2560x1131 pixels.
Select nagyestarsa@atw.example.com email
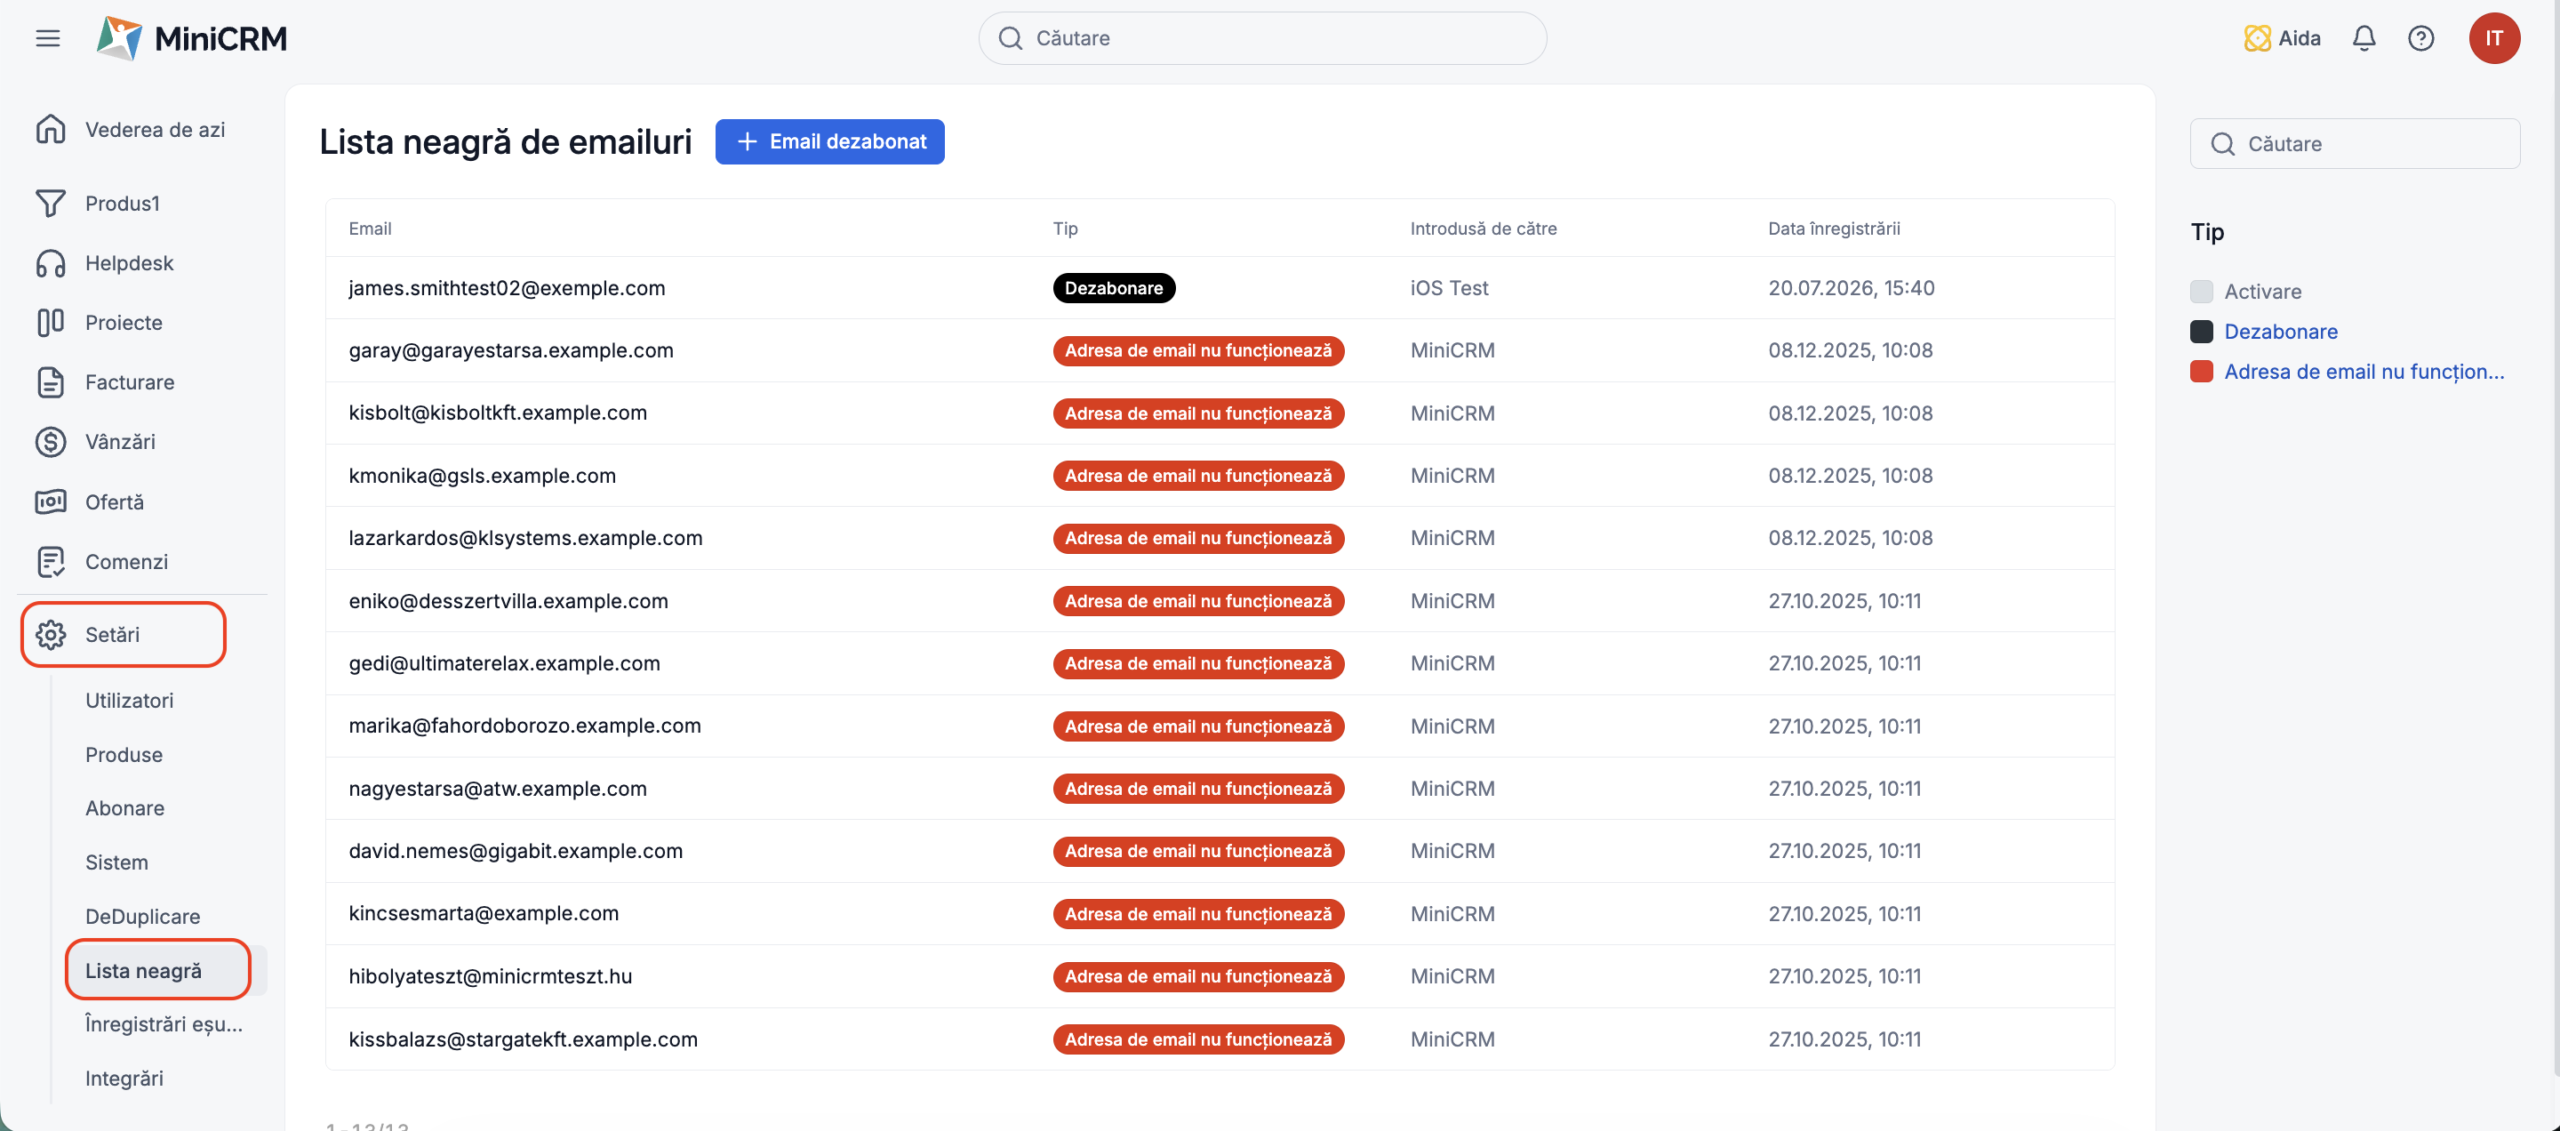pyautogui.click(x=498, y=789)
